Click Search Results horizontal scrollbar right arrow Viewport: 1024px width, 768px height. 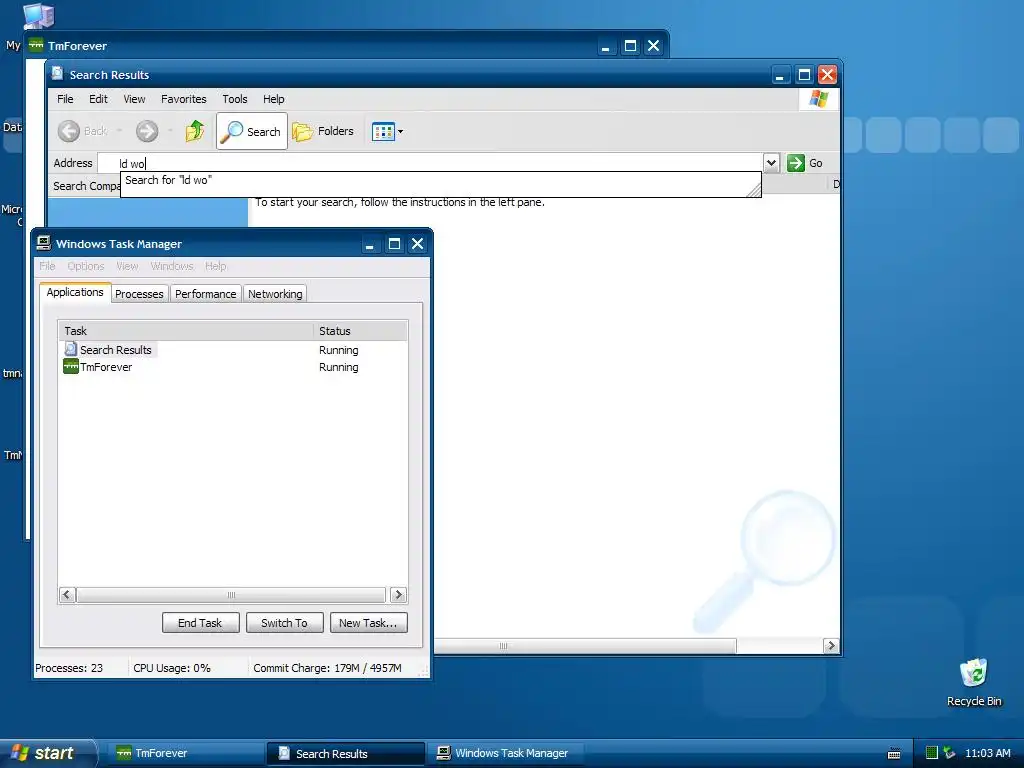point(831,646)
